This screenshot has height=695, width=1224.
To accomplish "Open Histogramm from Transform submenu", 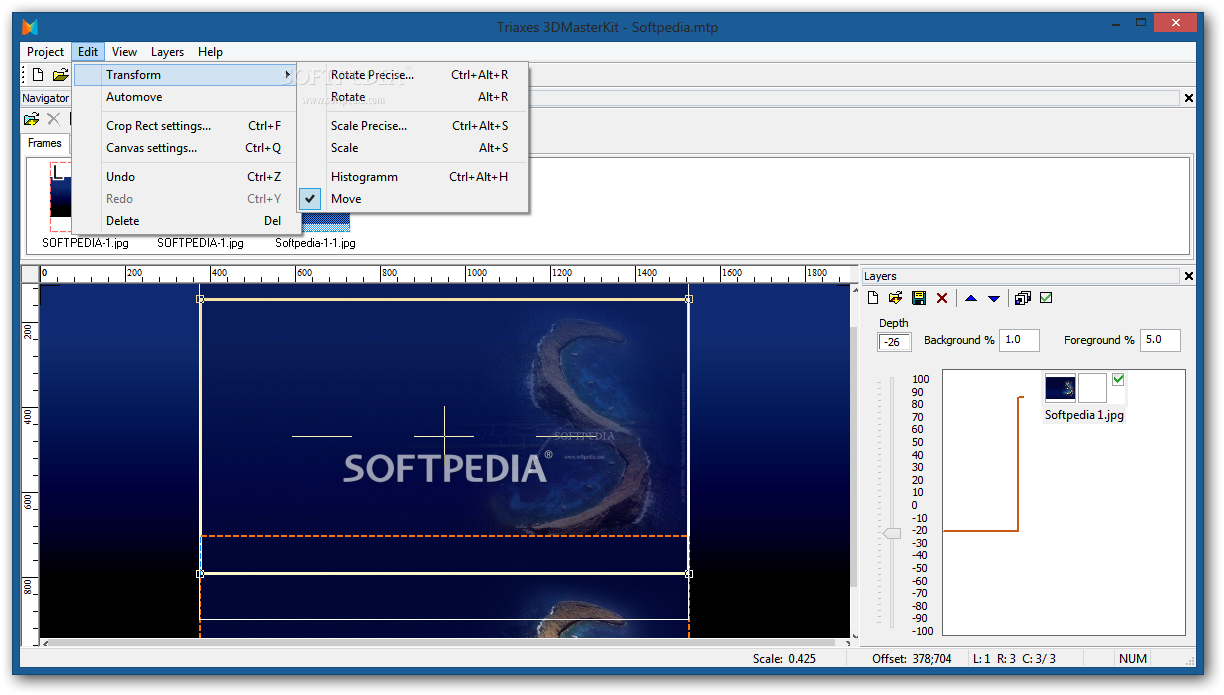I will click(413, 177).
